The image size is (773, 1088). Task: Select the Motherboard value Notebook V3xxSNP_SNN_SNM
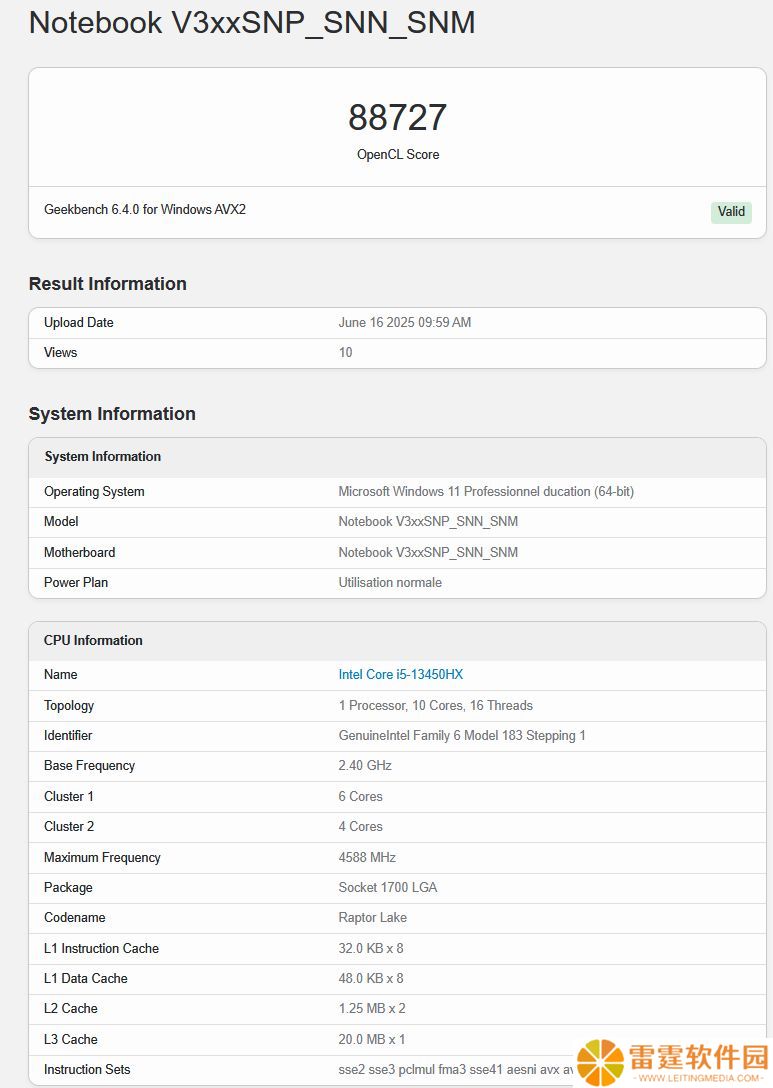(x=428, y=553)
